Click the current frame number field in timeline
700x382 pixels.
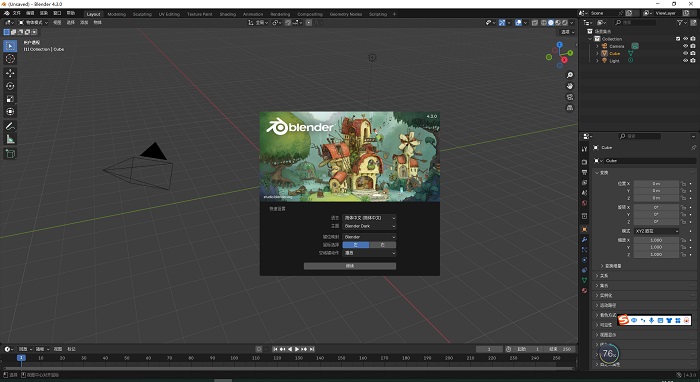[489, 349]
